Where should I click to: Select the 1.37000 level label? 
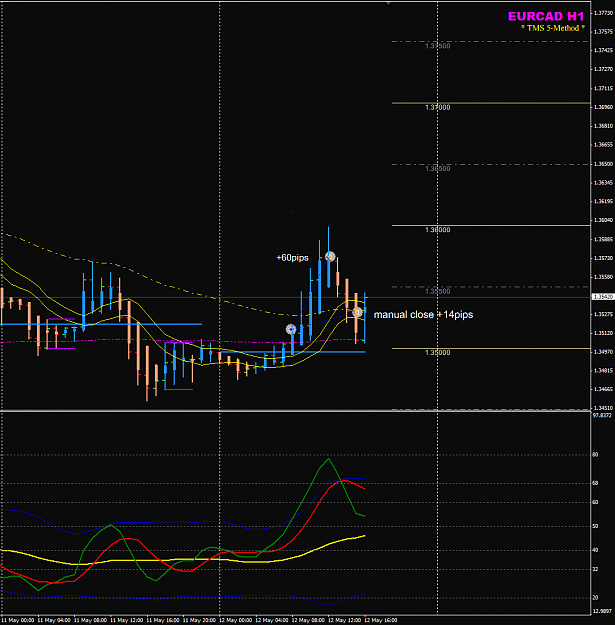tap(438, 108)
